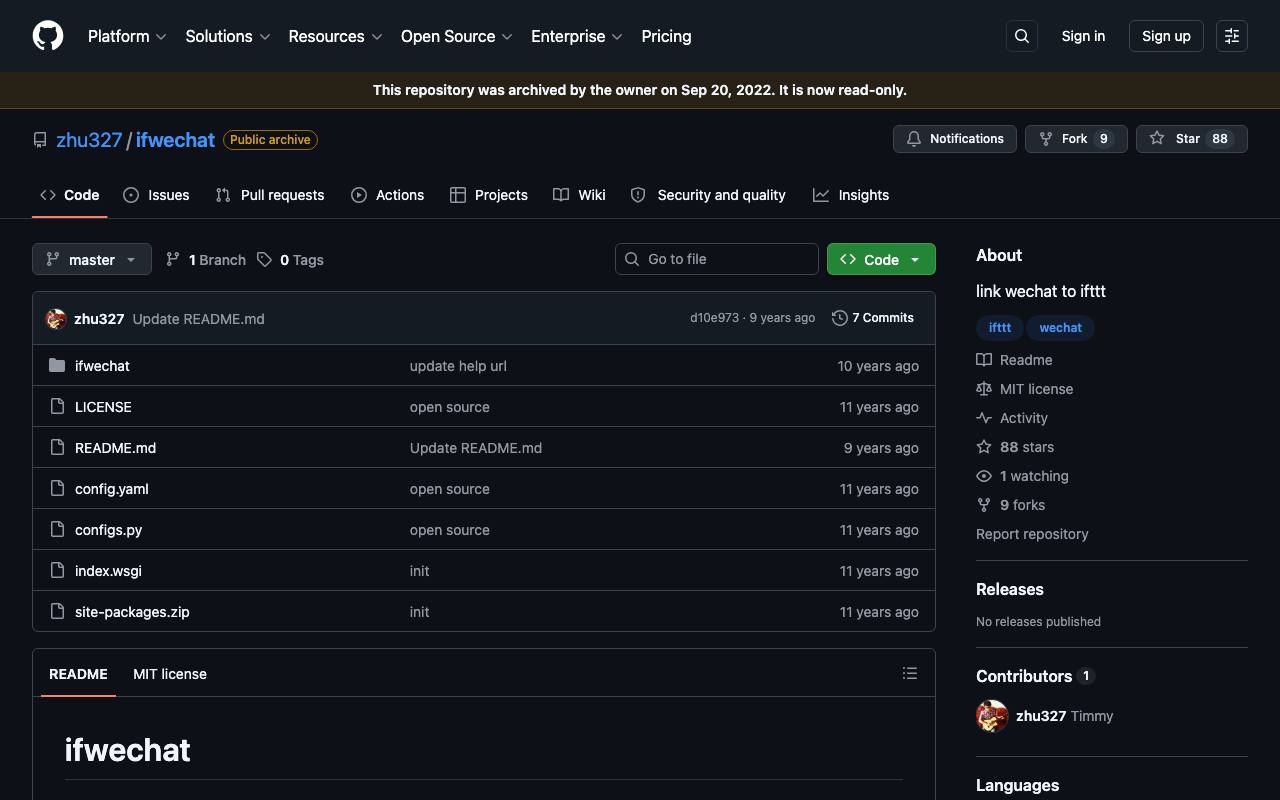1280x800 pixels.
Task: Click the site-packages.zip file icon
Action: [x=57, y=612]
